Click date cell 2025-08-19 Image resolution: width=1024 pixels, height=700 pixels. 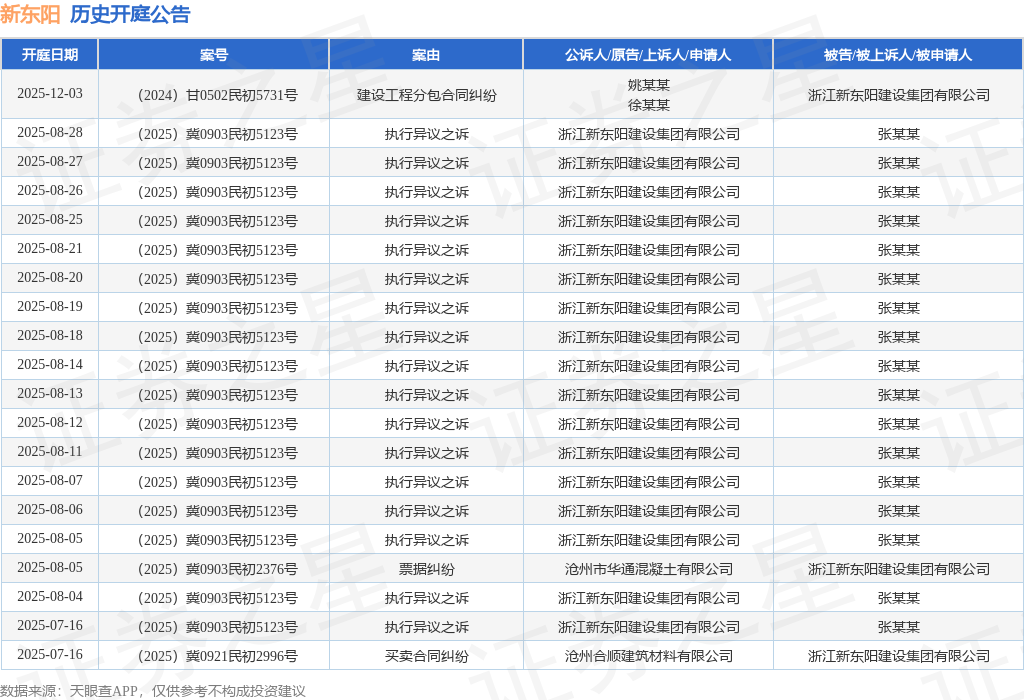click(50, 306)
